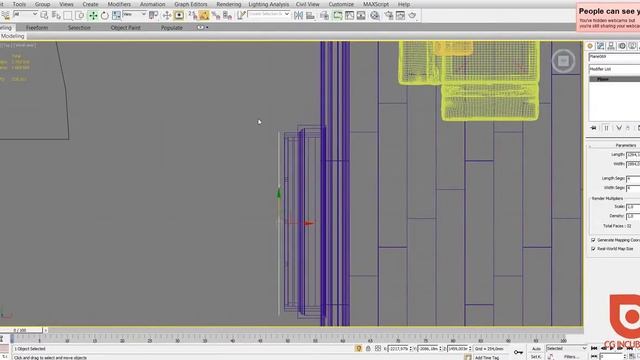Click the Select and Manipulate icon
This screenshot has height=360, width=640.
167,16
